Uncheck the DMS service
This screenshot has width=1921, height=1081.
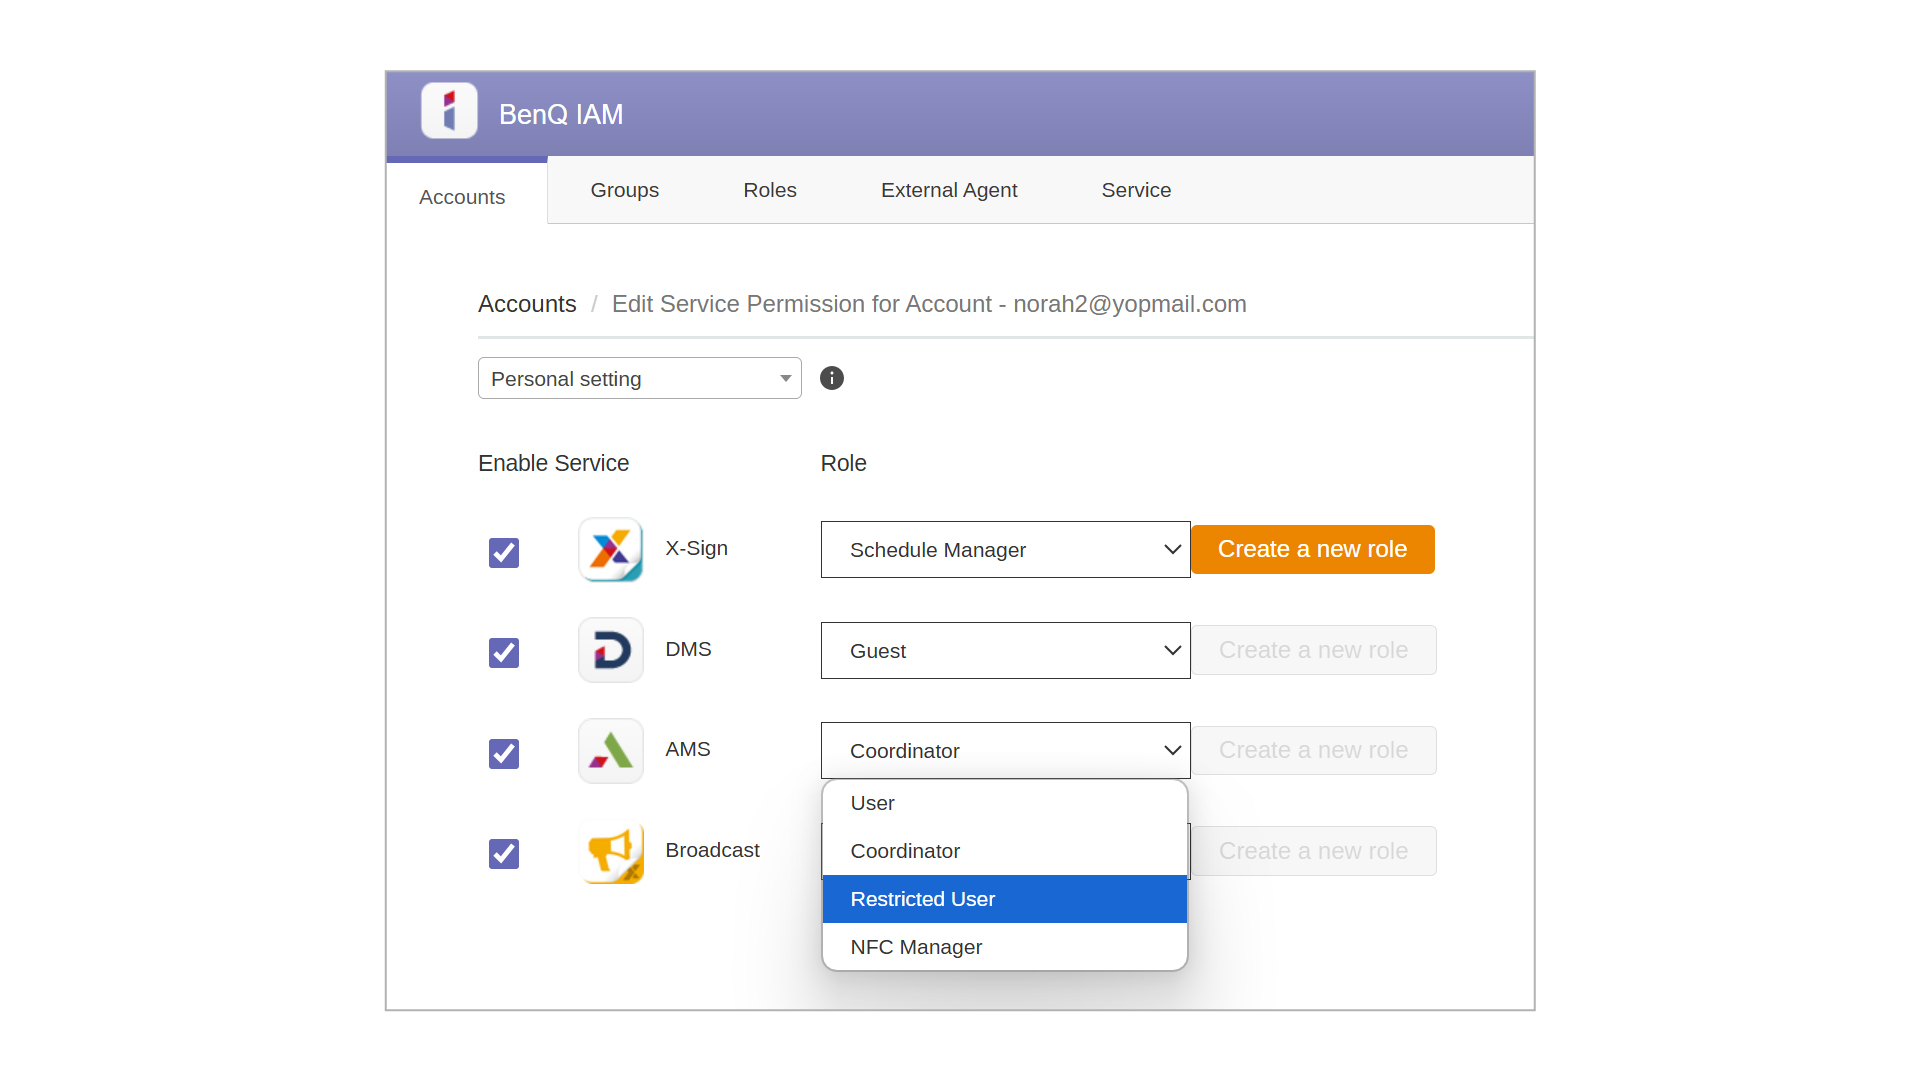503,653
